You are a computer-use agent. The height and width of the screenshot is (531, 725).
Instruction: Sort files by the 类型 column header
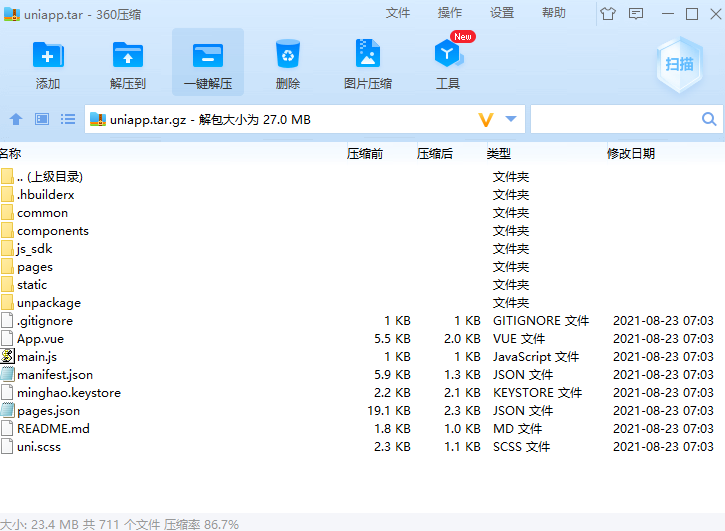tap(498, 153)
